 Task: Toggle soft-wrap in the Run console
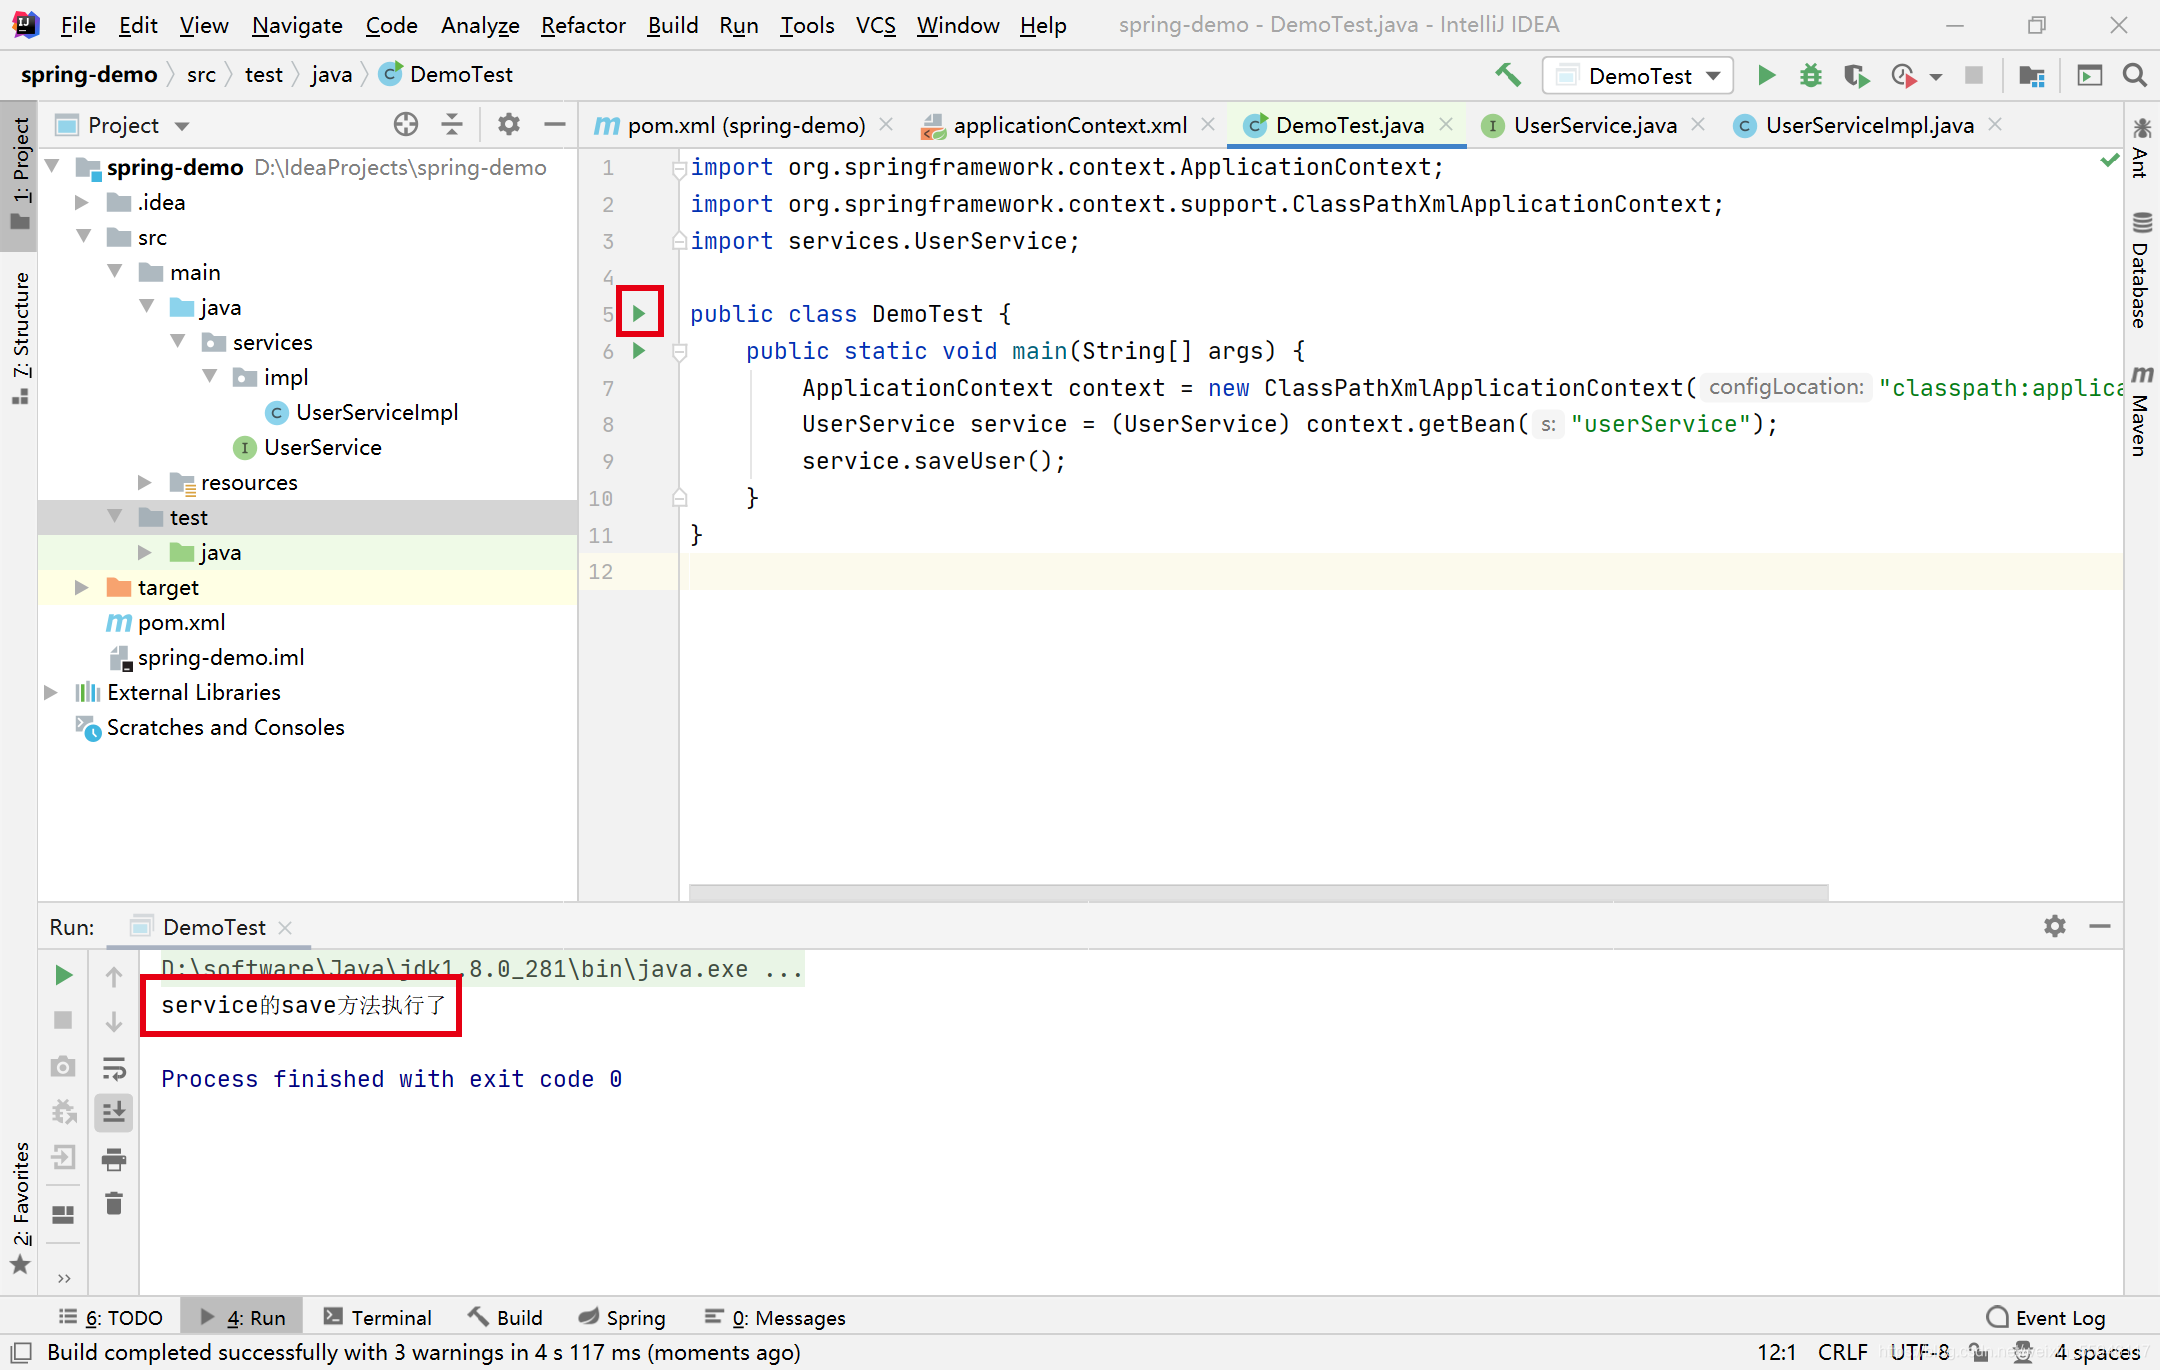click(114, 1068)
